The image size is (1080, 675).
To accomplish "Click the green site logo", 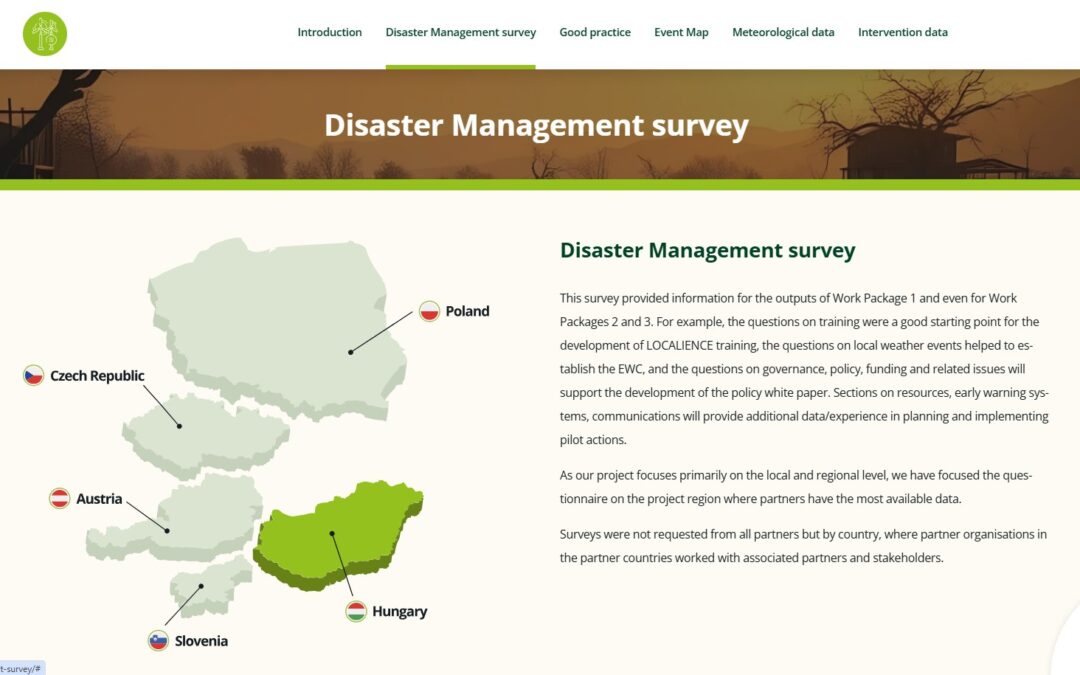I will (x=45, y=34).
